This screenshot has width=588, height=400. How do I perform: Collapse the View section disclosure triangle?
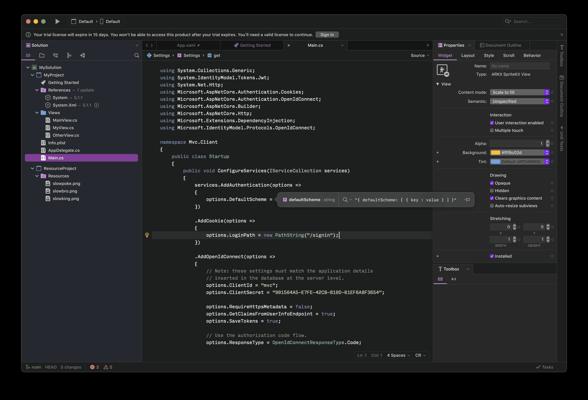coord(438,84)
